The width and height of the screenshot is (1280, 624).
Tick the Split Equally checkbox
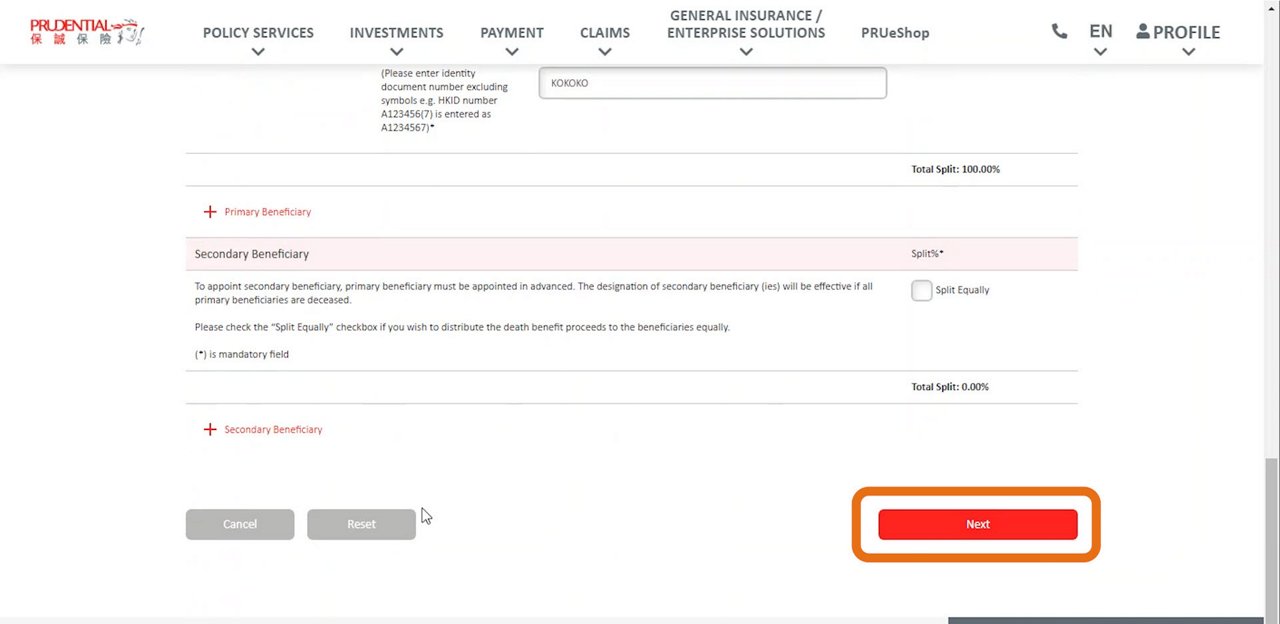tap(921, 290)
